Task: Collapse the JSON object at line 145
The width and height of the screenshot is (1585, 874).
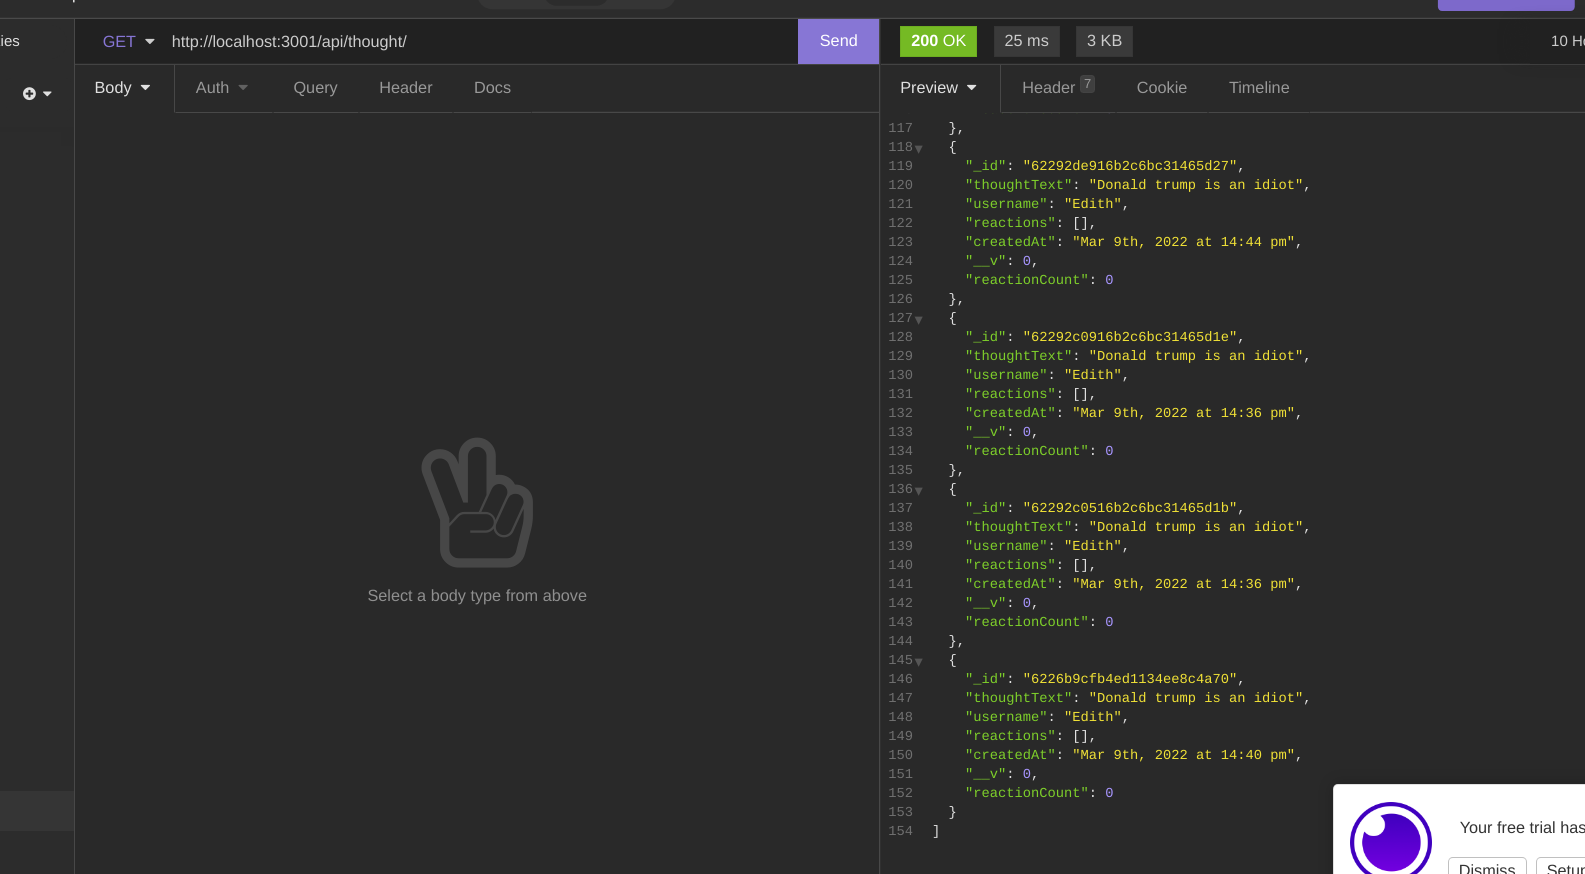Action: tap(919, 661)
